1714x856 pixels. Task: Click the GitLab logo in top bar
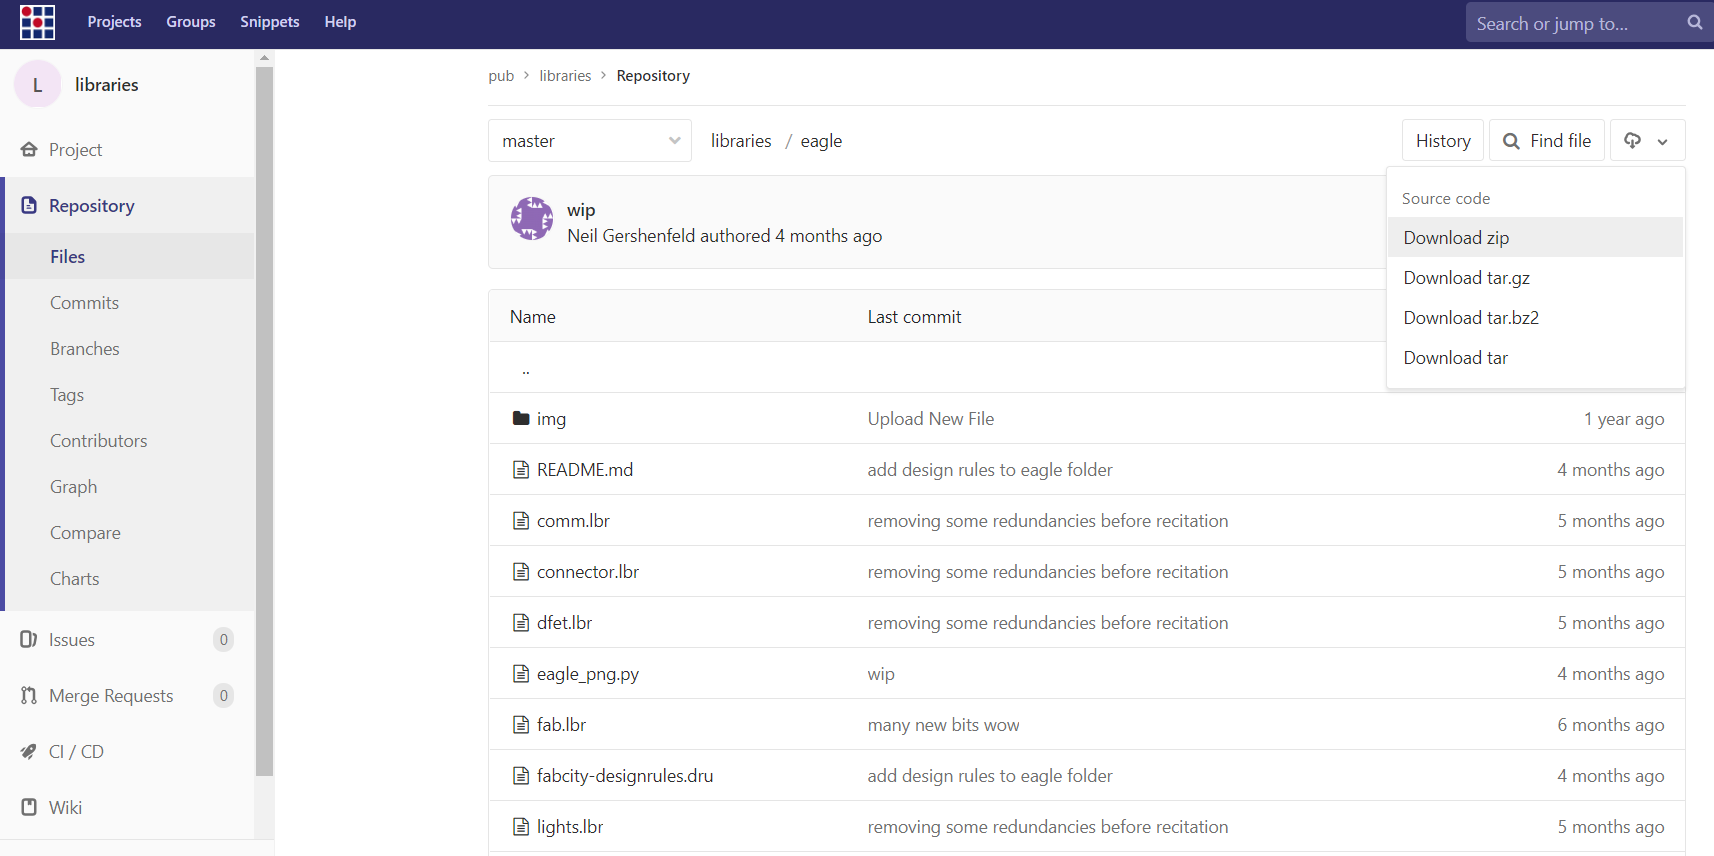(x=37, y=22)
